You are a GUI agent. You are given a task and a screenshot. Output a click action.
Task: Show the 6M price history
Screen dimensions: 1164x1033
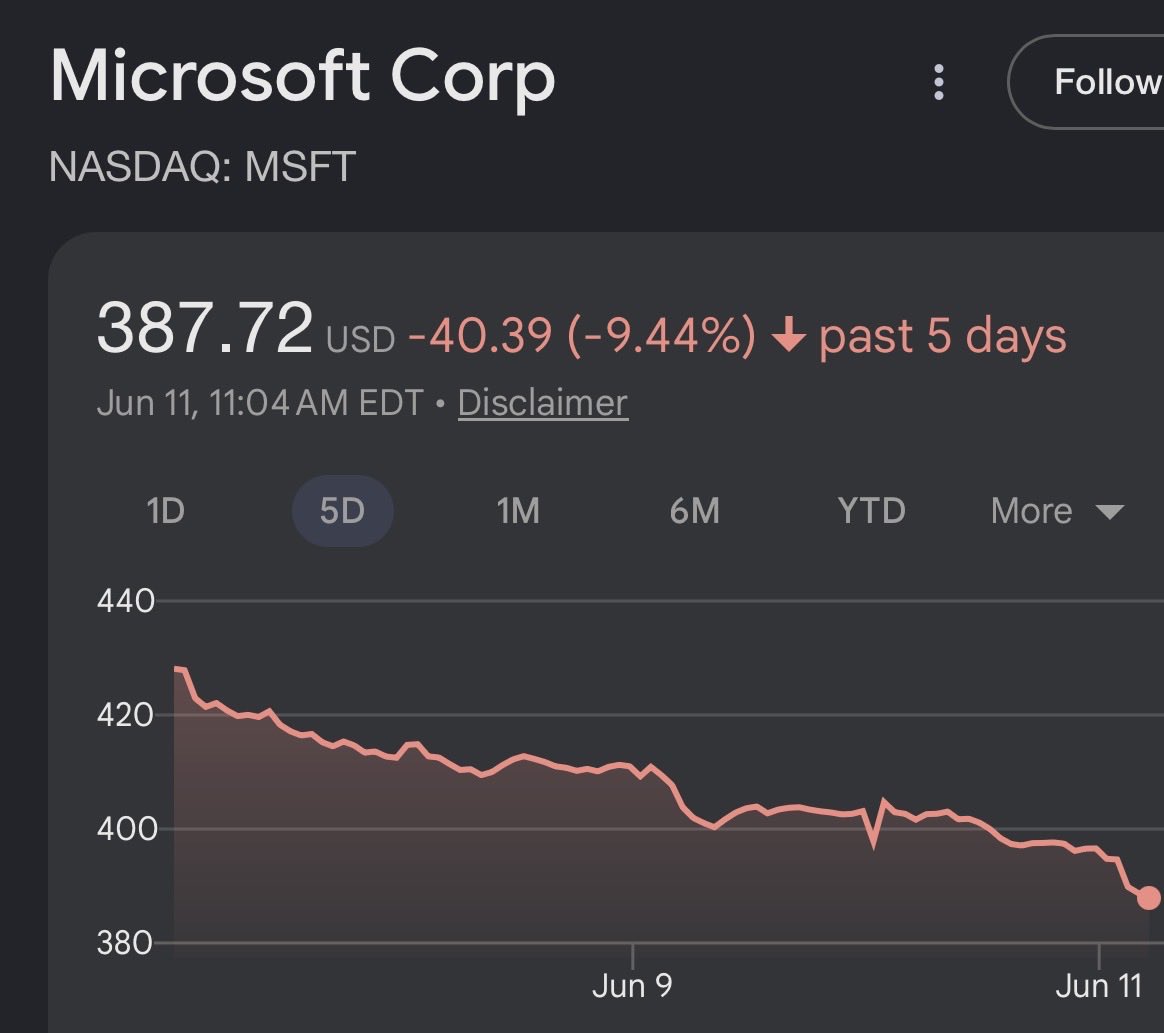click(x=695, y=511)
